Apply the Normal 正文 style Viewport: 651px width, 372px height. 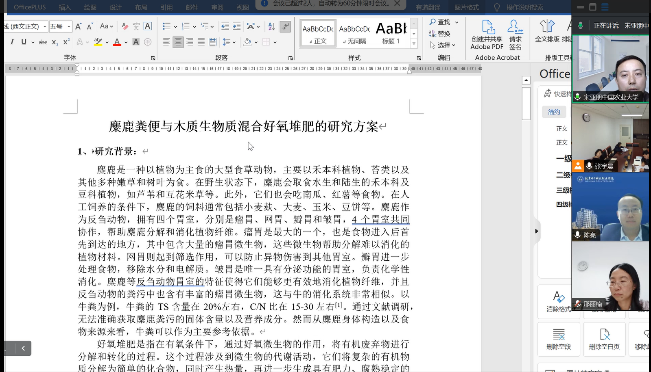[318, 33]
